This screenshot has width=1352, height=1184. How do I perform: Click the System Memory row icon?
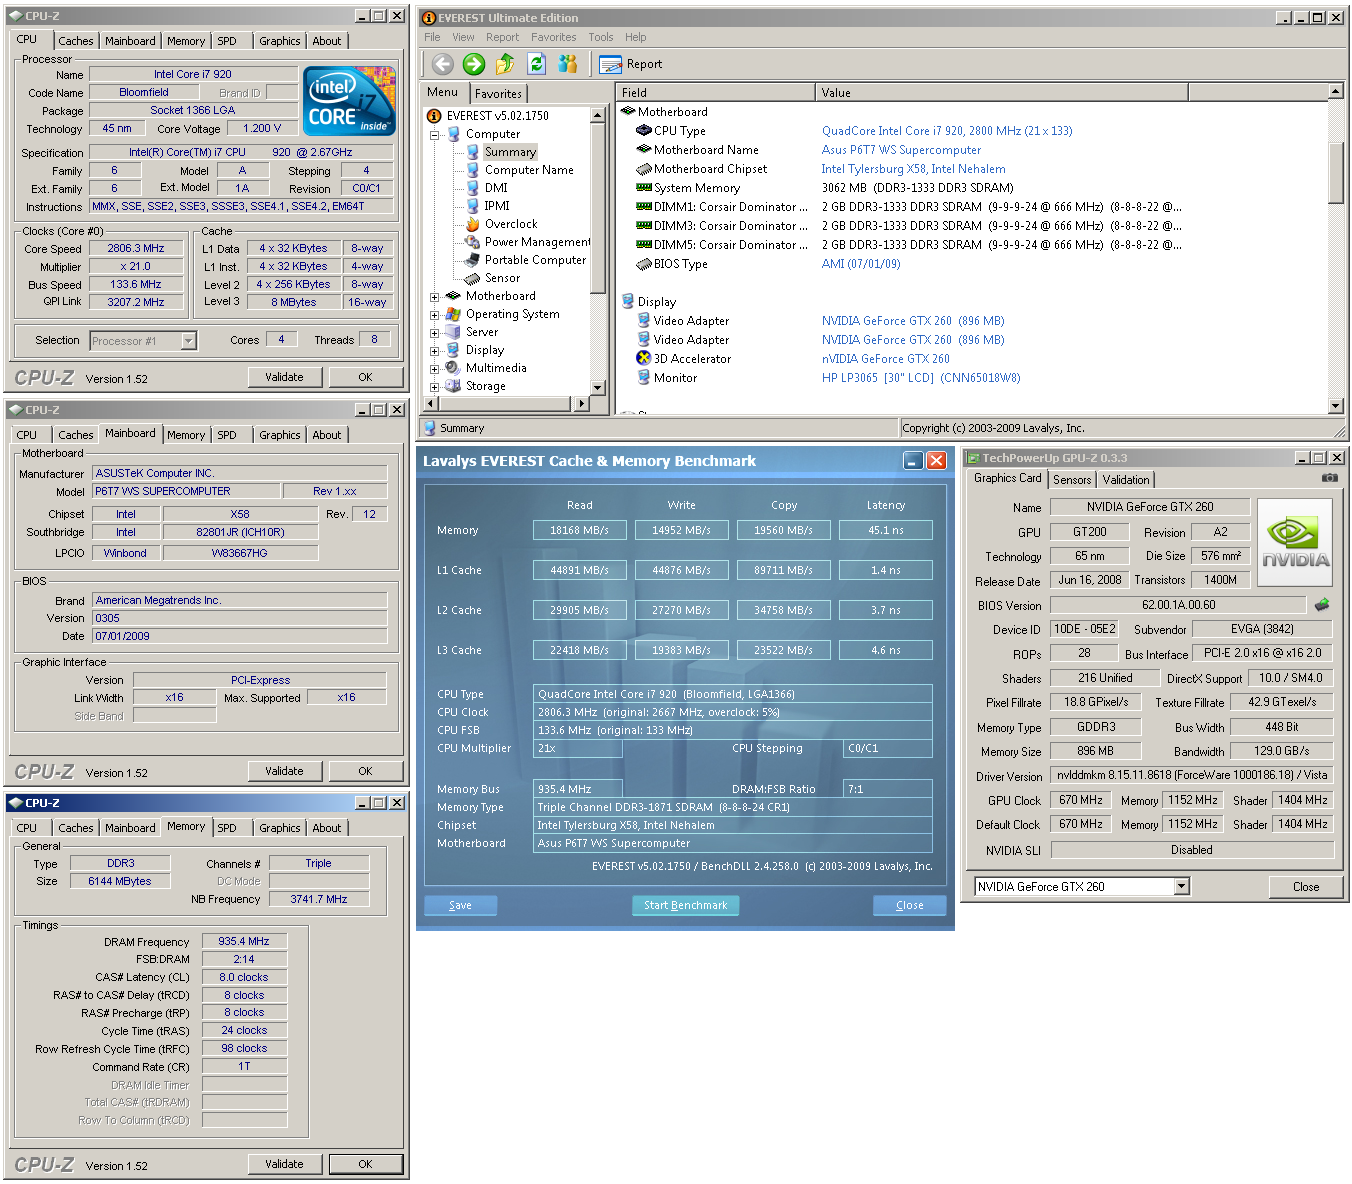click(644, 188)
